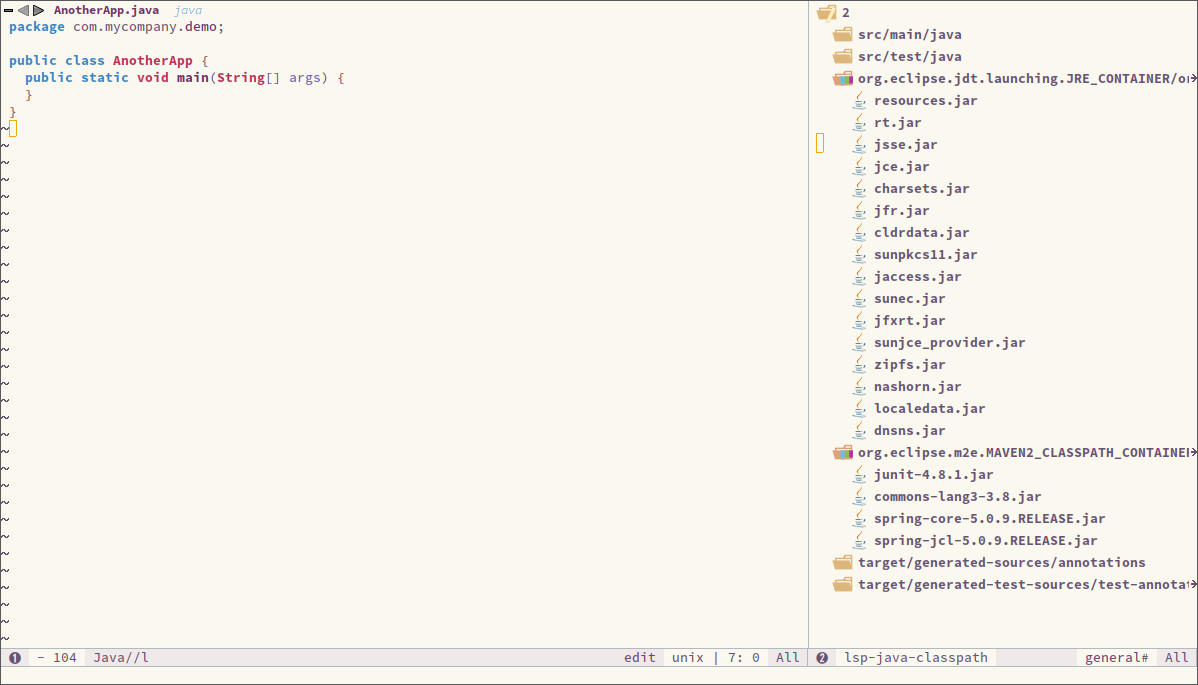1198x685 pixels.
Task: Click the src/test/java folder icon
Action: tap(843, 57)
